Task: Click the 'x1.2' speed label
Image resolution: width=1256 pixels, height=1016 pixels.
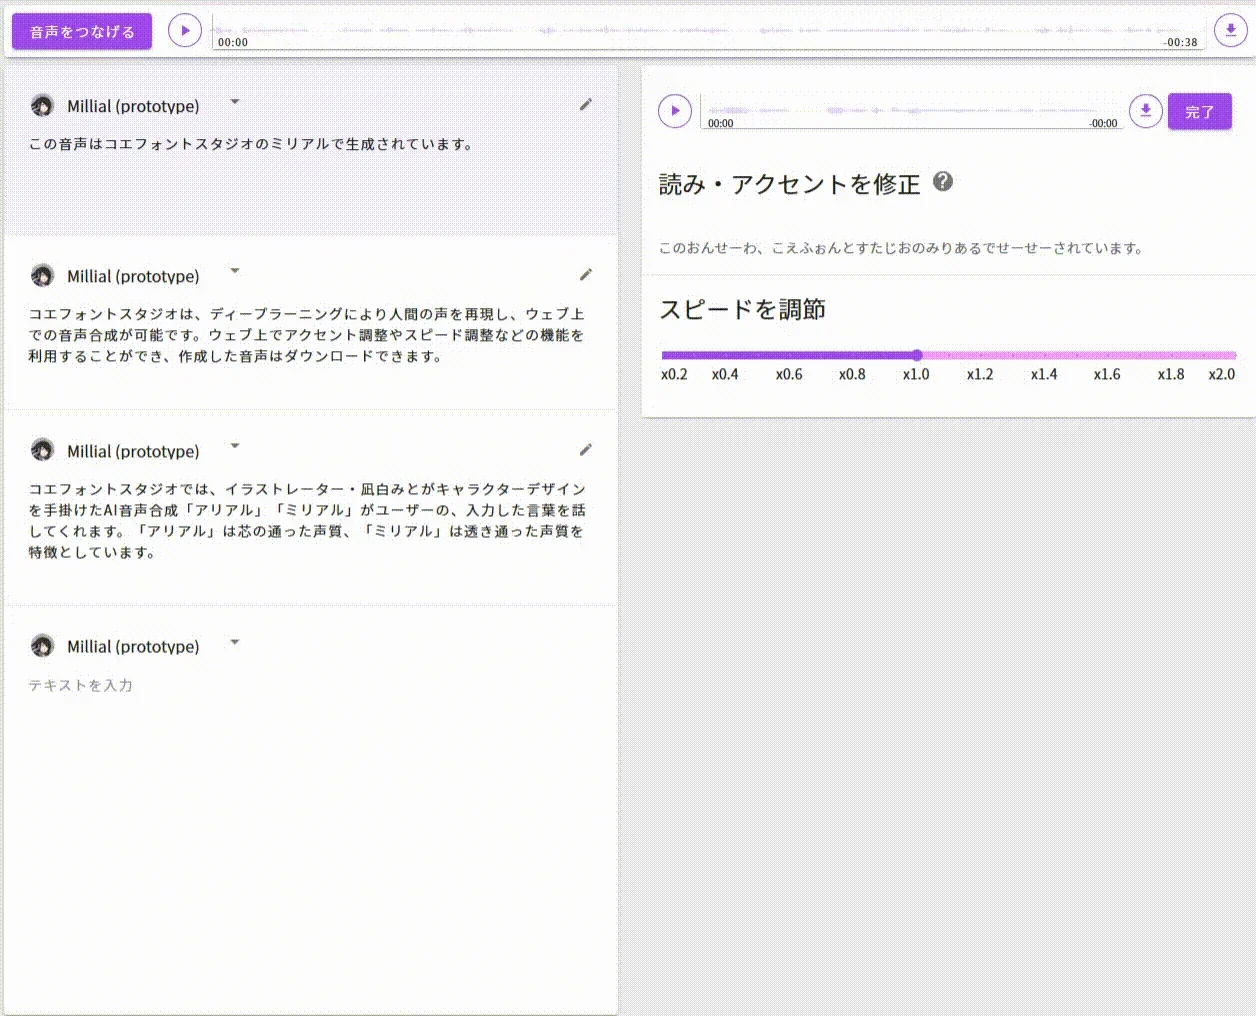Action: [980, 374]
